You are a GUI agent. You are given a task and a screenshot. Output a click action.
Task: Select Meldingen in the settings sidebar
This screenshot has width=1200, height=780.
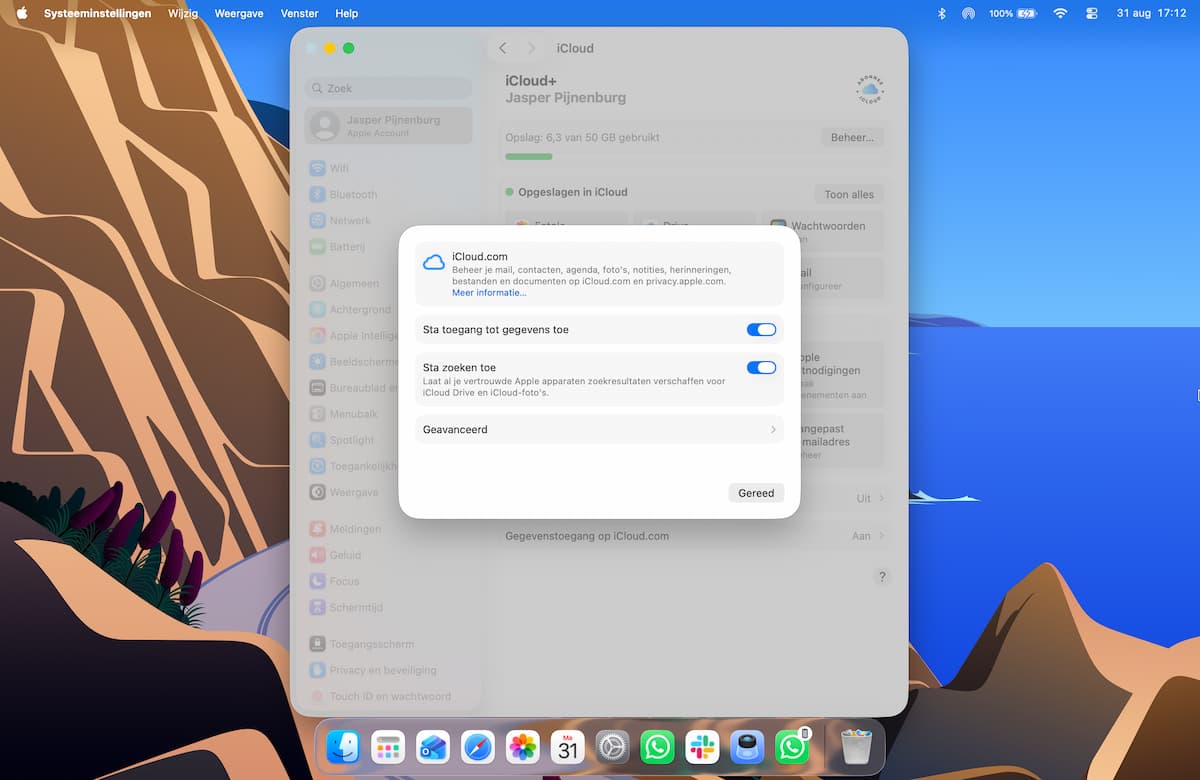click(388, 528)
